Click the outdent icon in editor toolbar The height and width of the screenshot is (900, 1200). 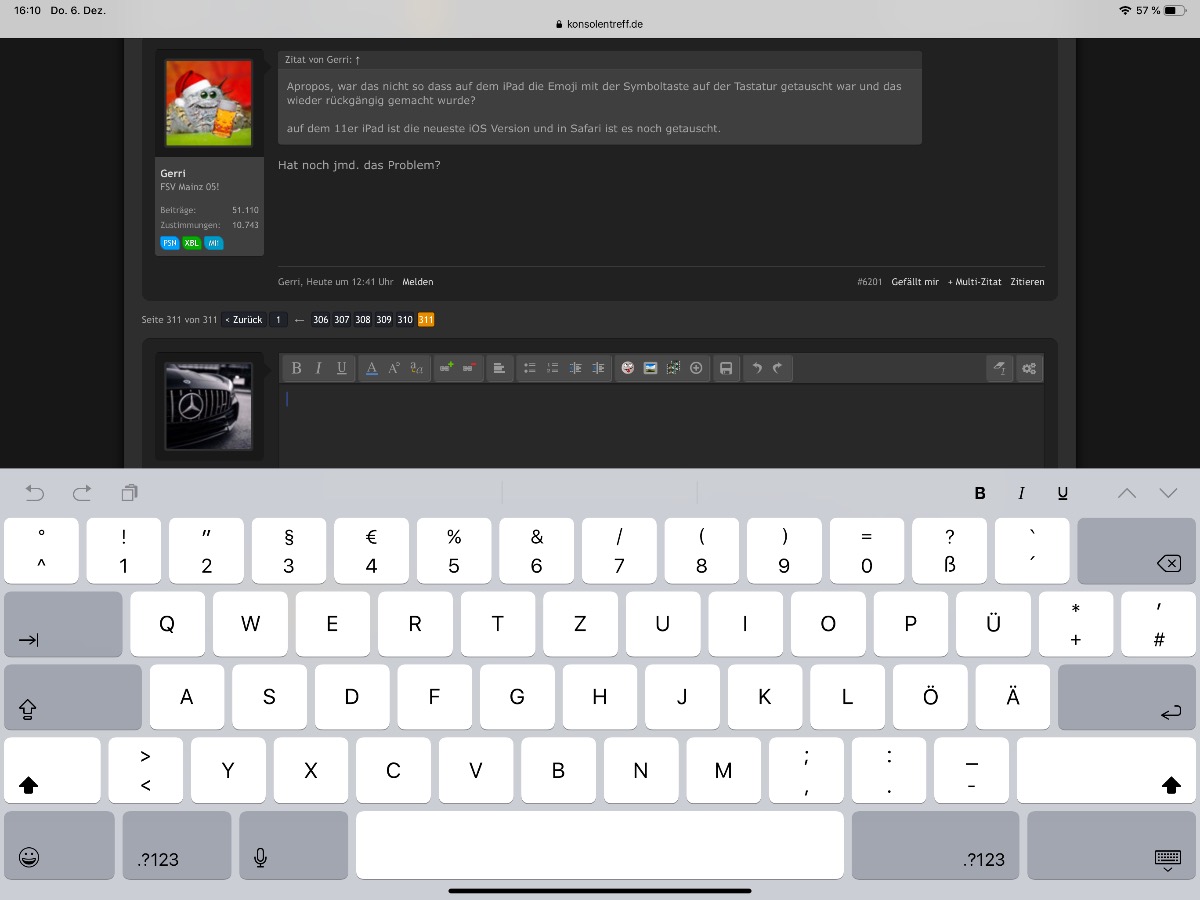point(575,368)
